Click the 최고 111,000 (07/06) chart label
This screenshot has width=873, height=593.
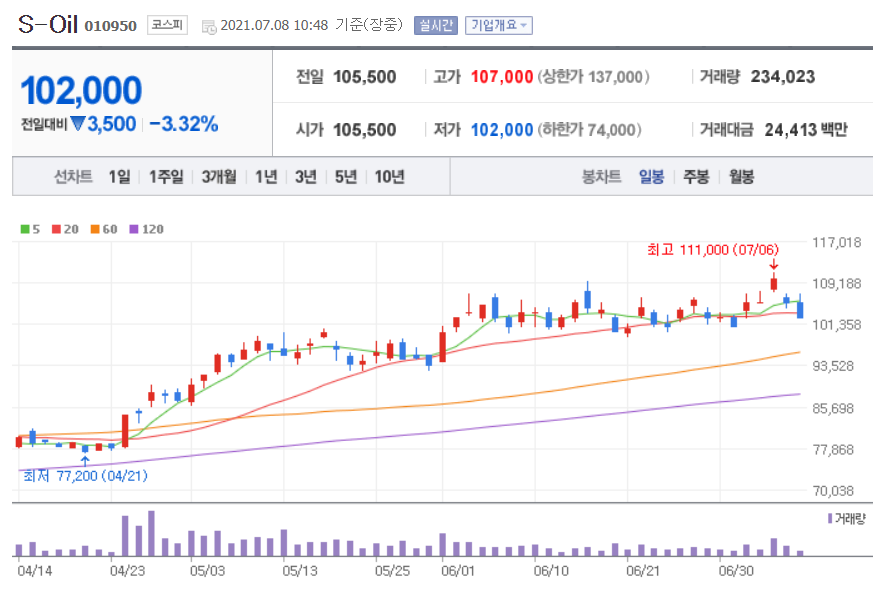point(713,249)
